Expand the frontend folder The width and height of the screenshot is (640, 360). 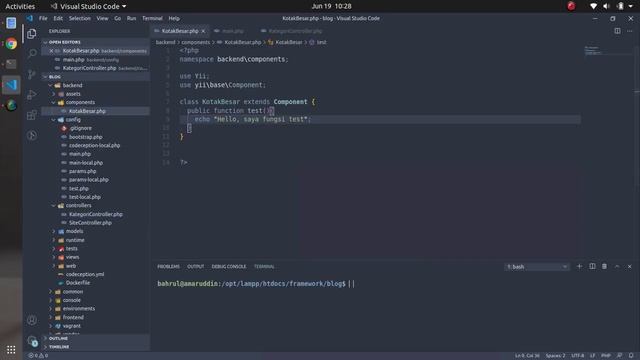click(73, 317)
